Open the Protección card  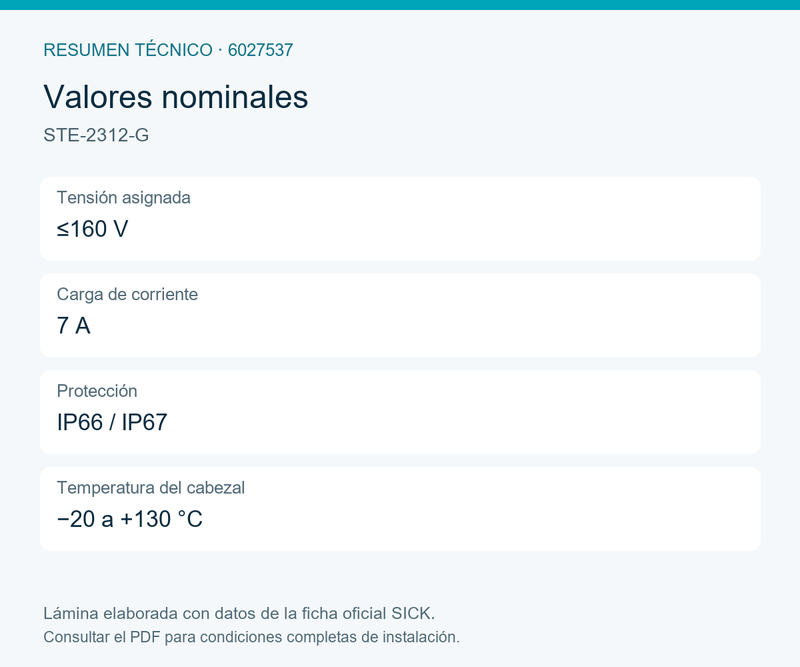tap(400, 412)
